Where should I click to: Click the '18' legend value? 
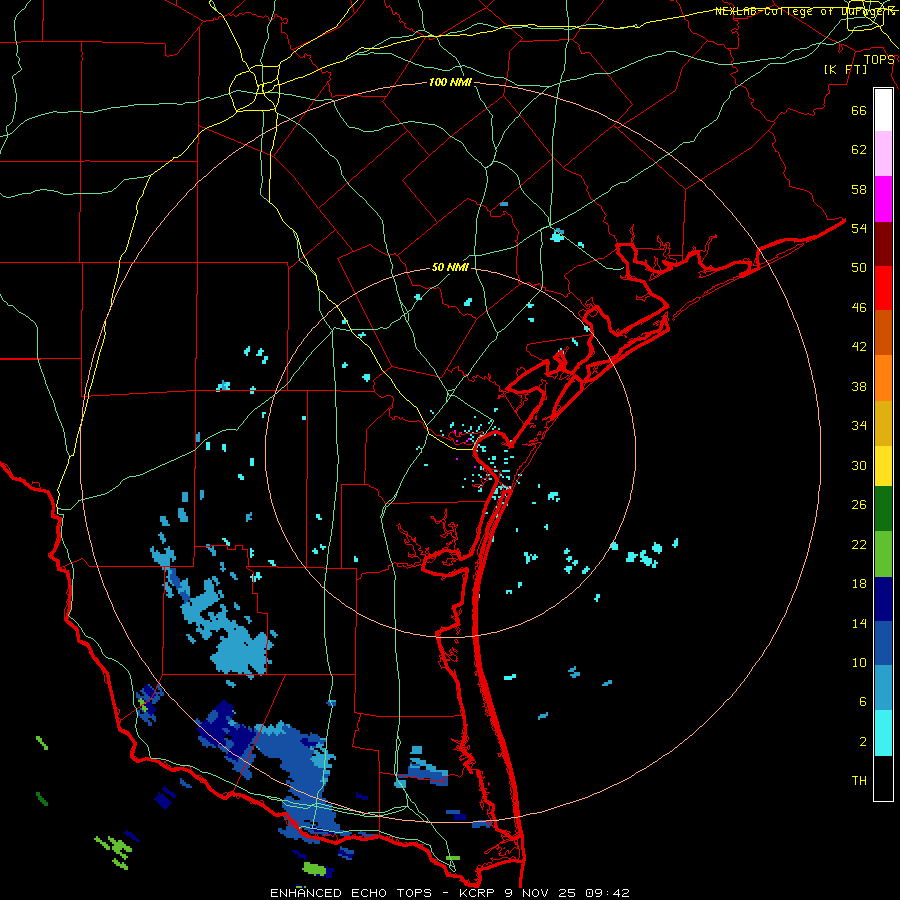coord(859,584)
